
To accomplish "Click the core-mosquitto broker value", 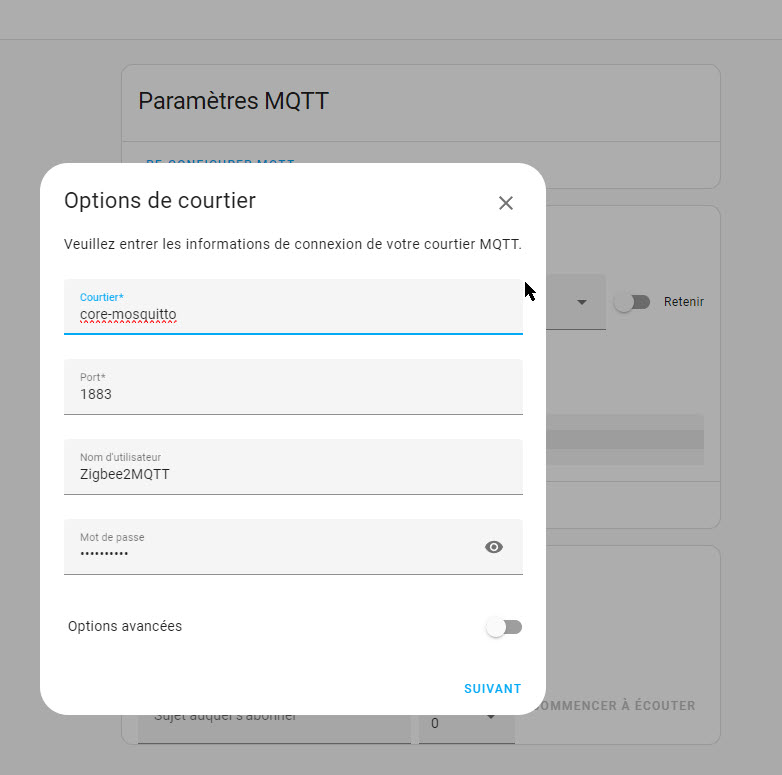I will (128, 314).
